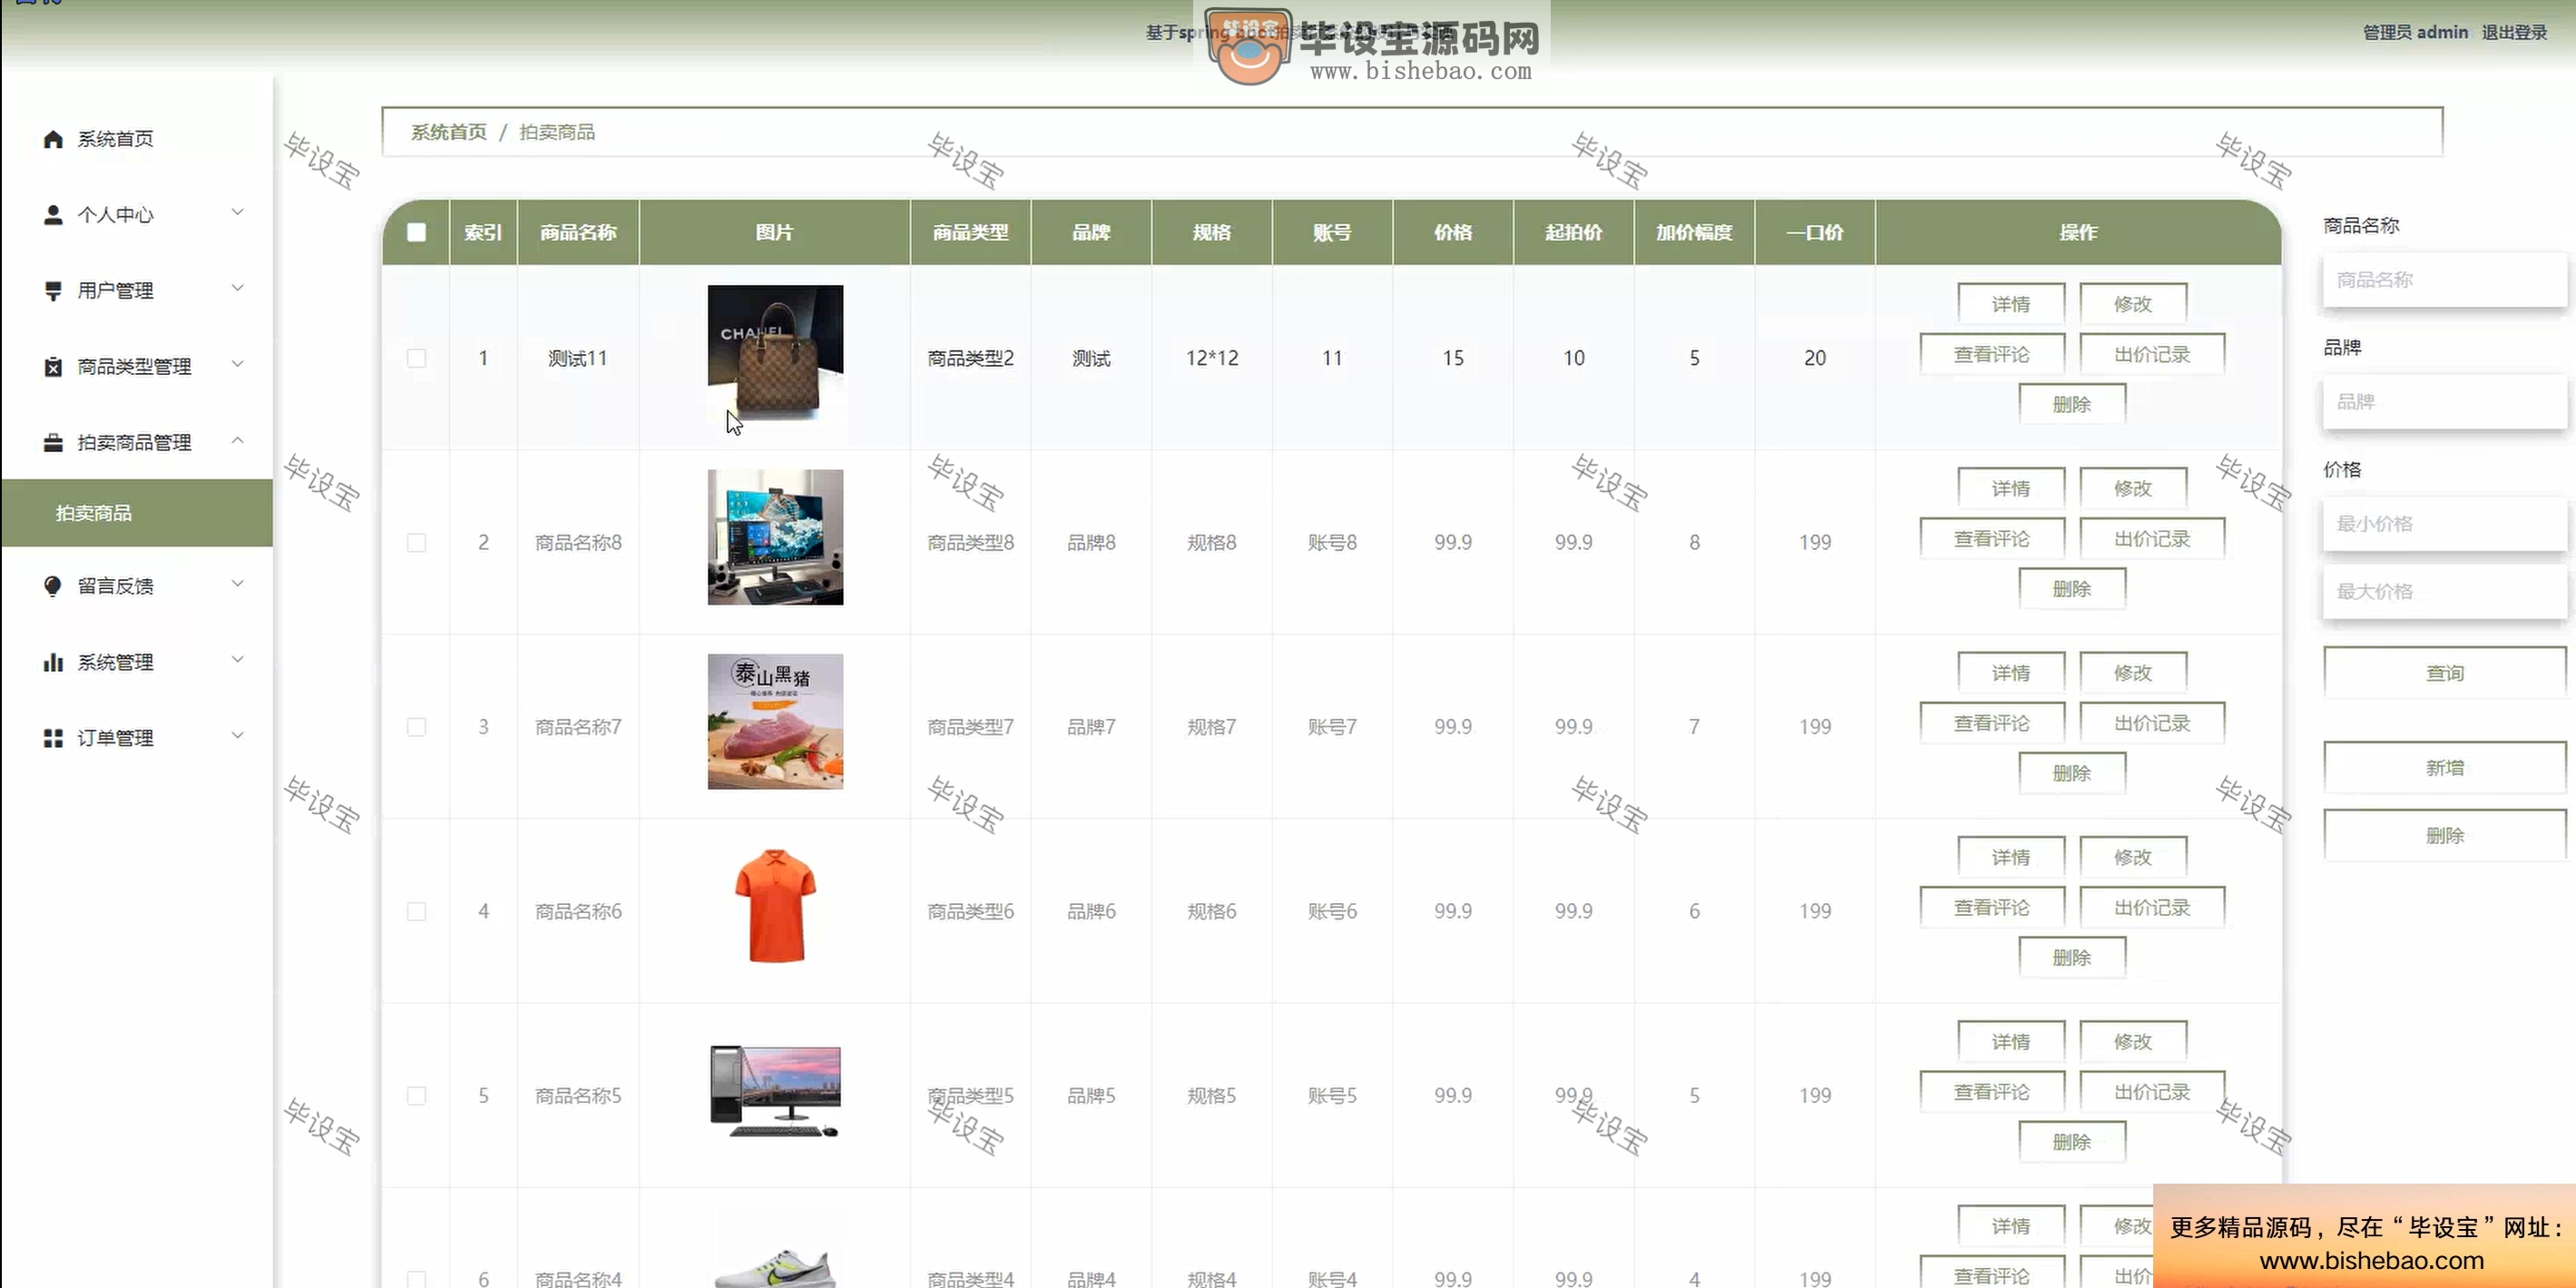Open the pork thumbnail in row 商品名称7

tap(775, 722)
